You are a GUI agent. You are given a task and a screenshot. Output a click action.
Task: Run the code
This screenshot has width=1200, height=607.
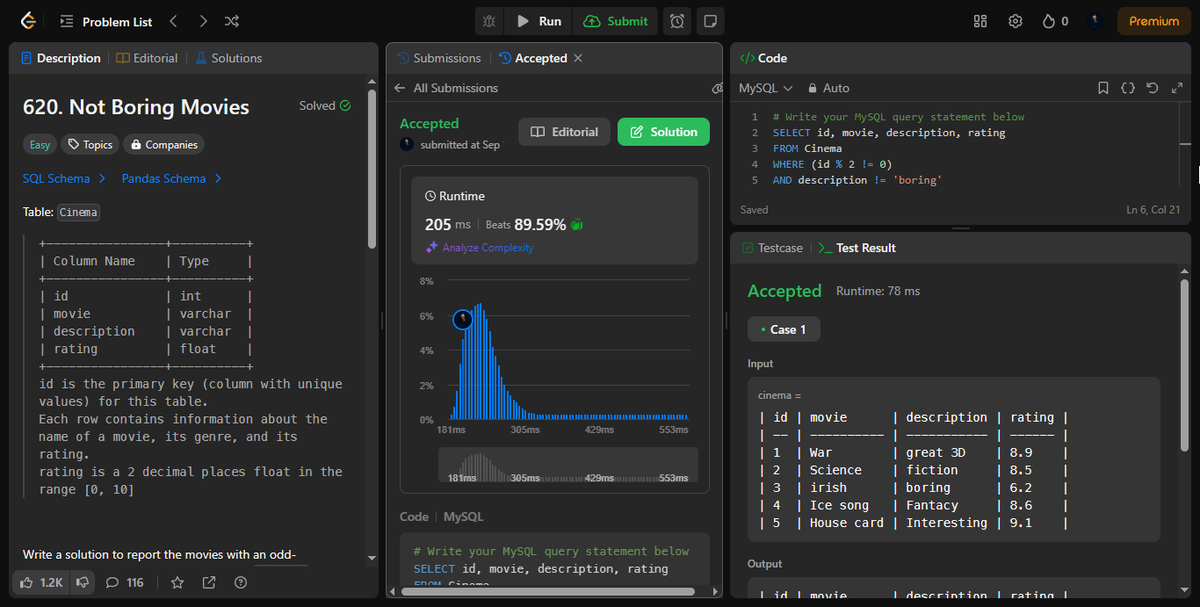[x=539, y=21]
